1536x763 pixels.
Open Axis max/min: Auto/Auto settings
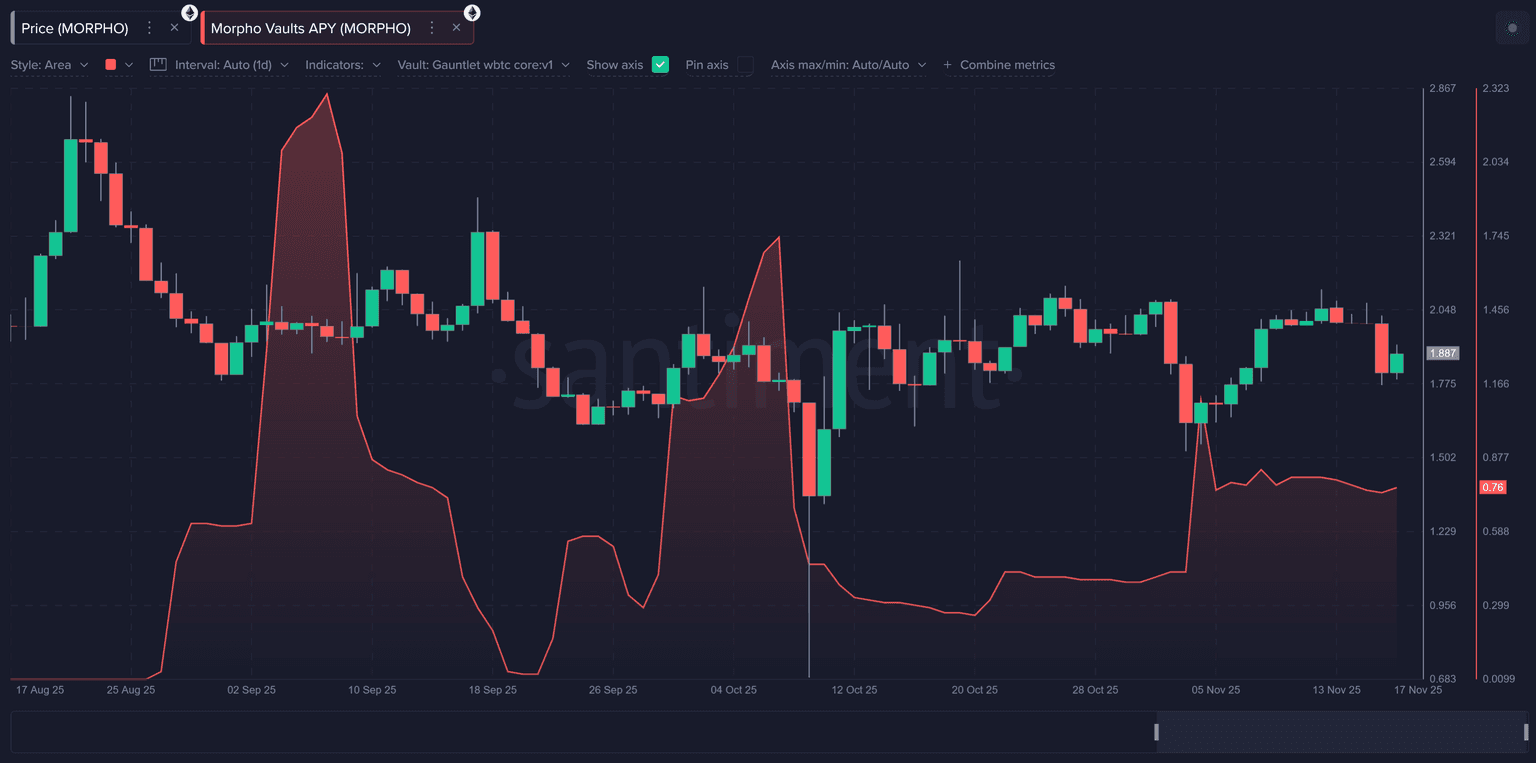click(847, 65)
